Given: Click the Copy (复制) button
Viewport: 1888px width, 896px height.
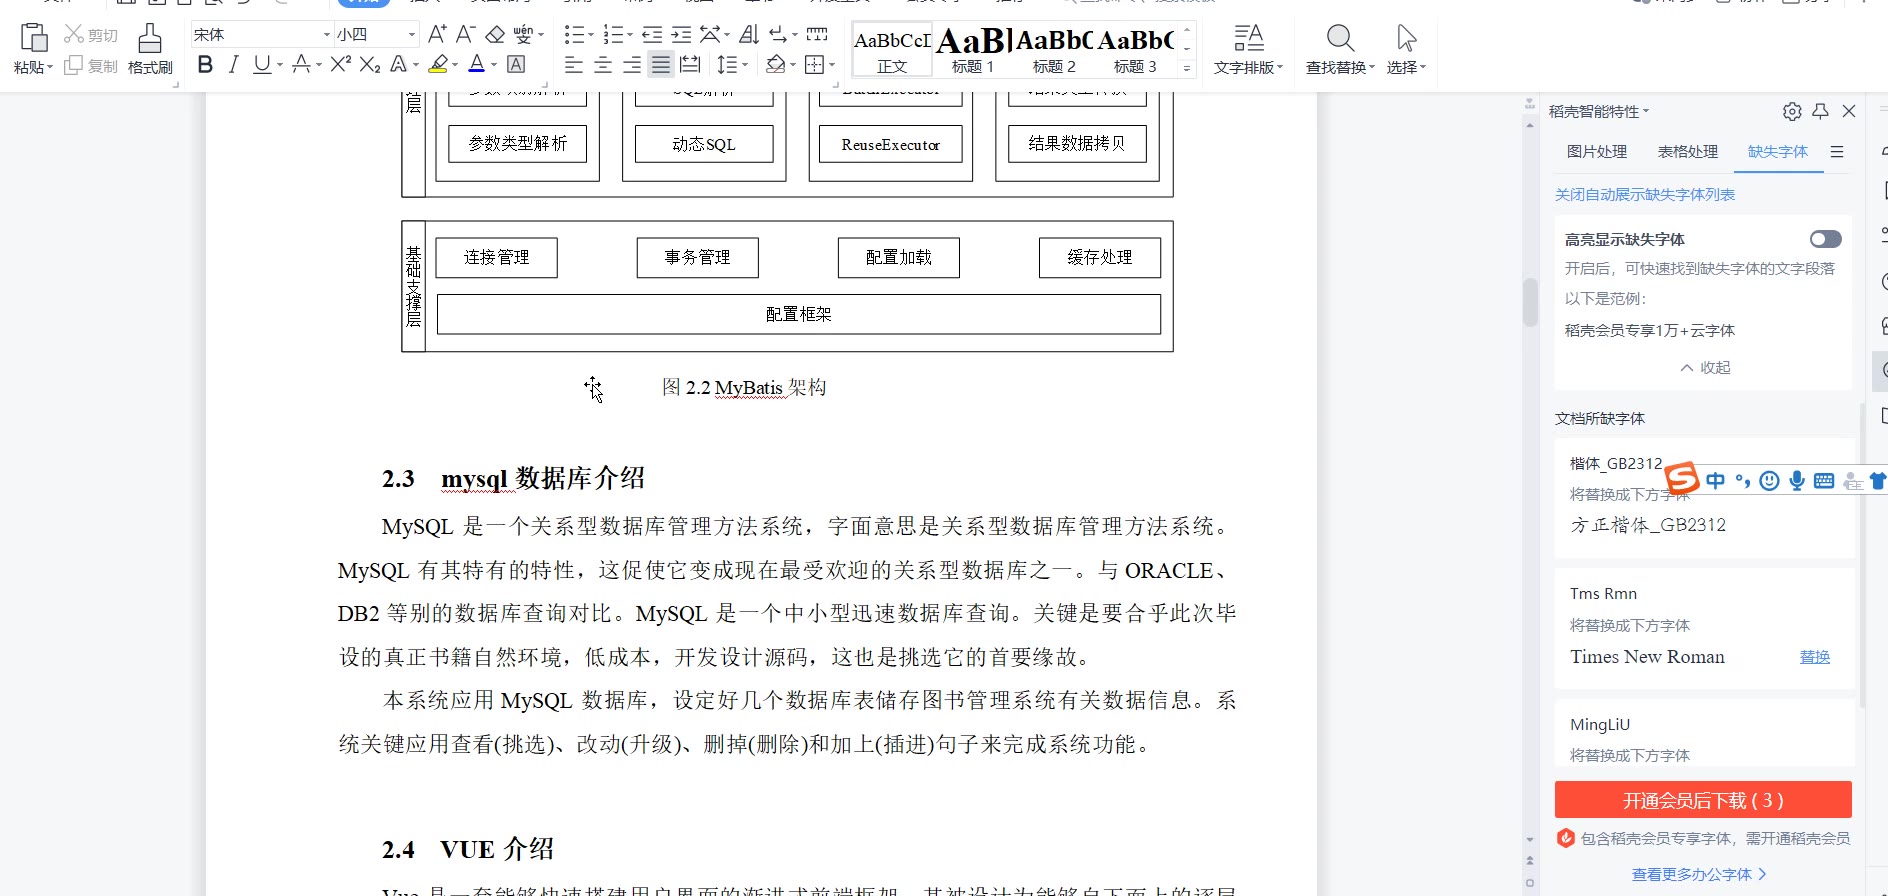Looking at the screenshot, I should 91,66.
